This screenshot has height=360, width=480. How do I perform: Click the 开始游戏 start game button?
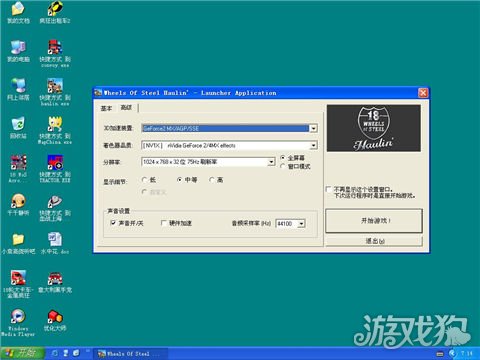374,221
